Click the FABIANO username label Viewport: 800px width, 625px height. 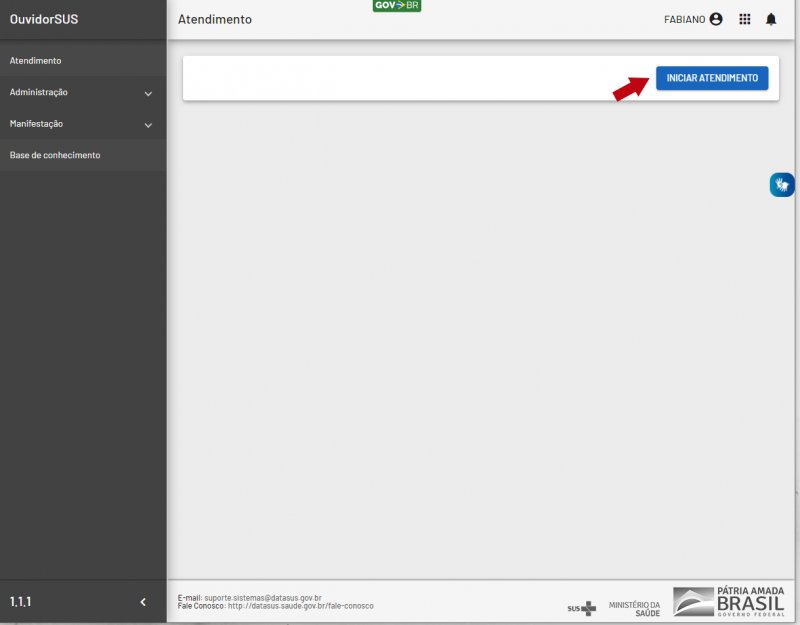pos(684,19)
